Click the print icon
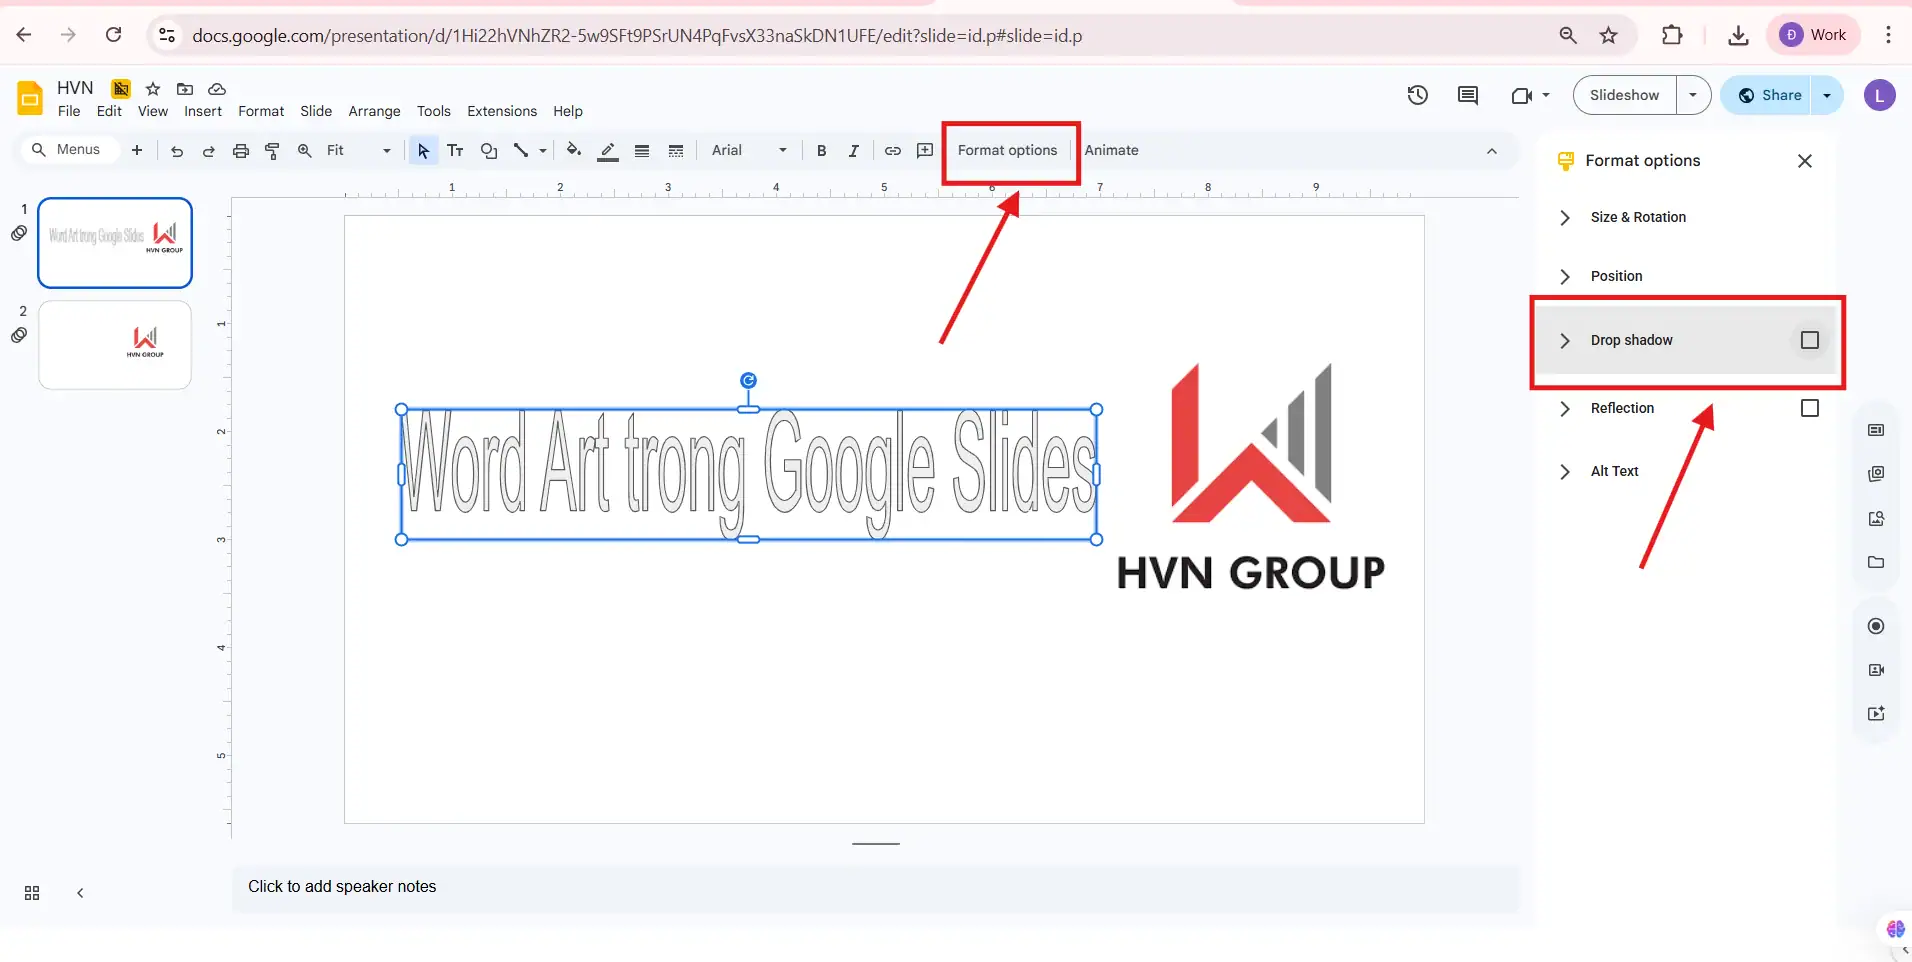 pyautogui.click(x=241, y=151)
